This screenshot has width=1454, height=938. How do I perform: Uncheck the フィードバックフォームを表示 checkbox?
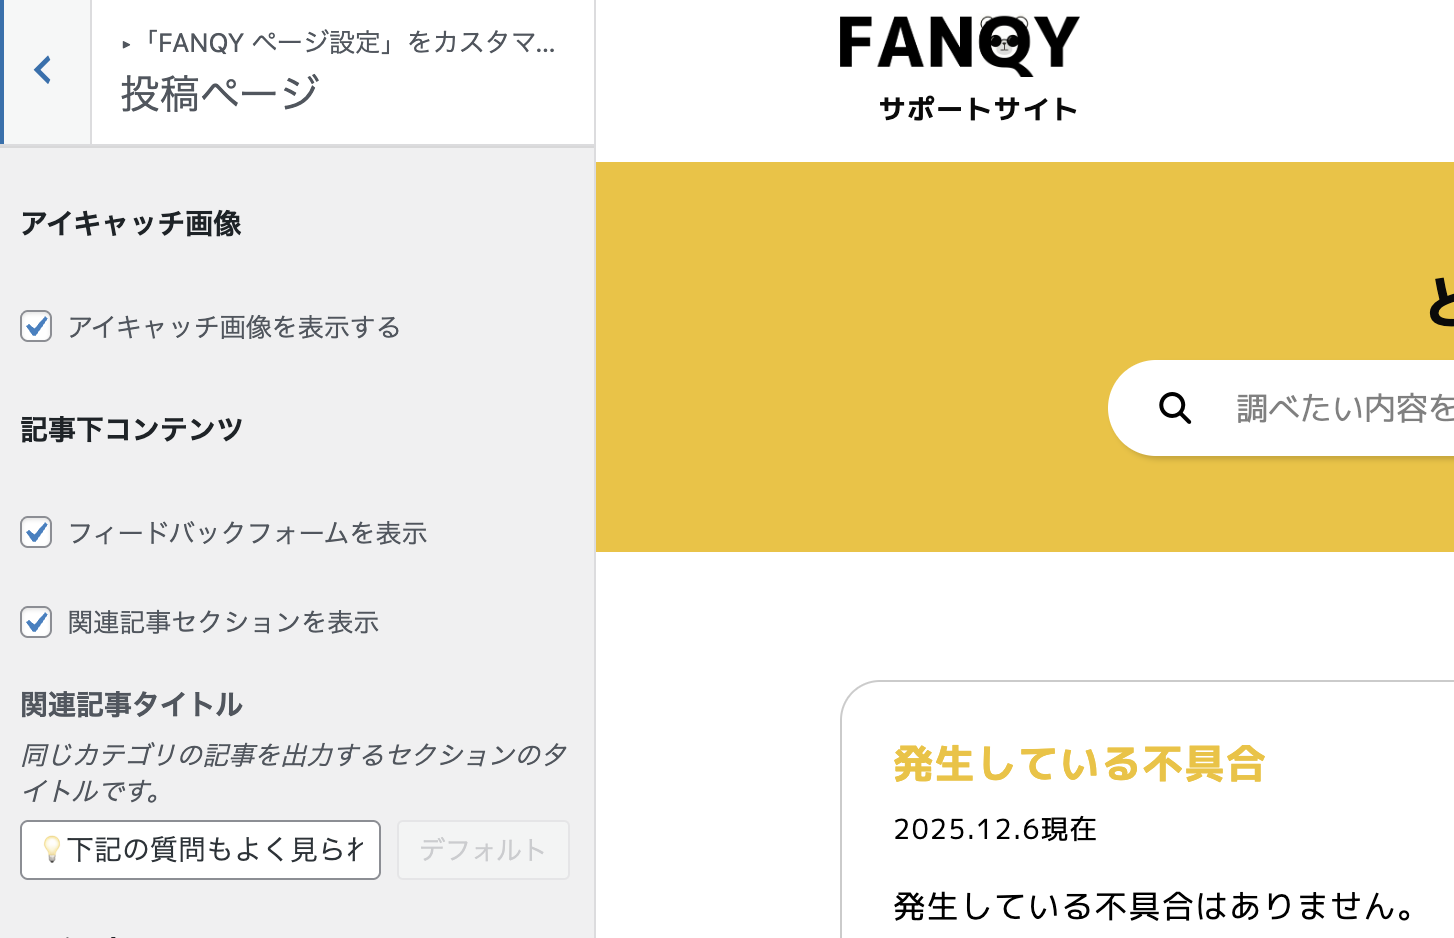[36, 533]
